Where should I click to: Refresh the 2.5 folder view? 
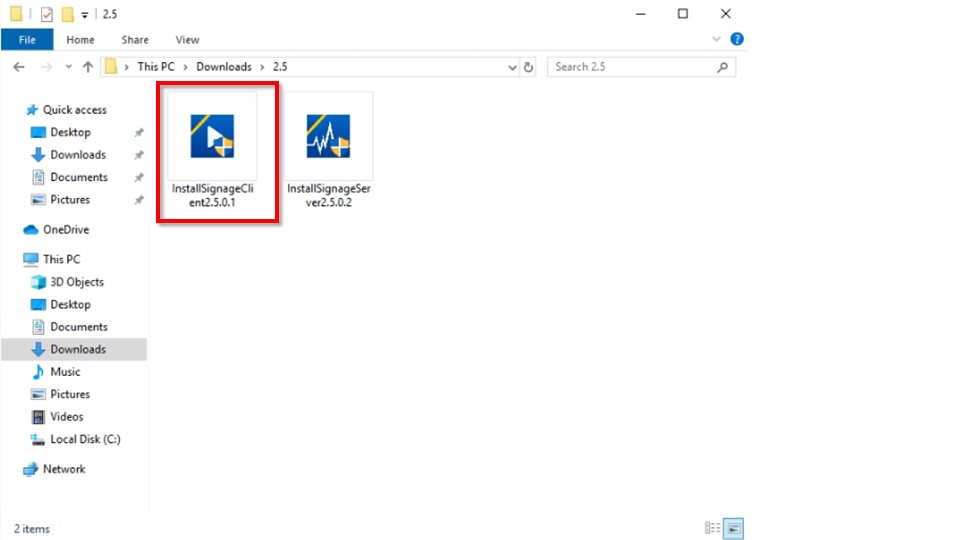(529, 67)
